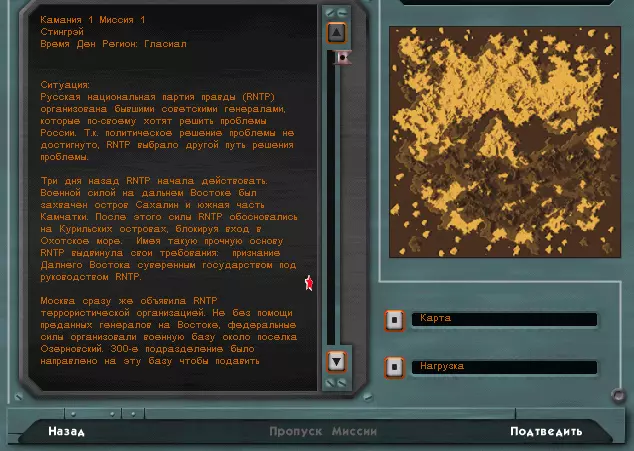Toggle the Карта checkbox button
This screenshot has height=451, width=634.
(394, 321)
